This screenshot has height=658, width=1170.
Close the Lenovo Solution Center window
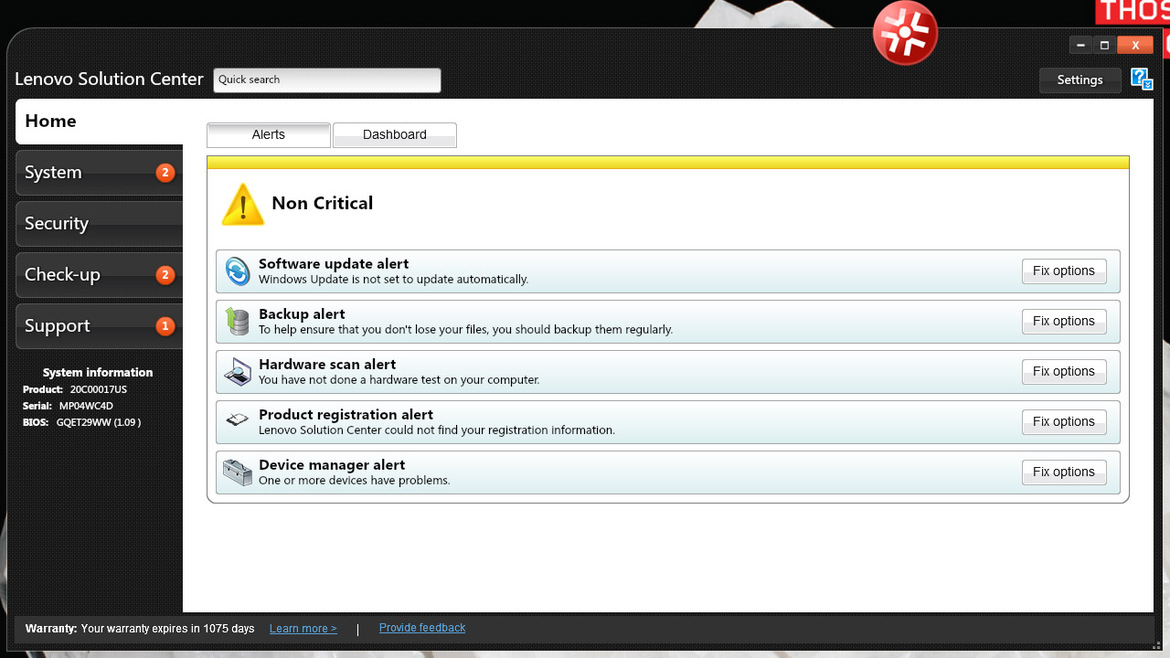click(1135, 46)
